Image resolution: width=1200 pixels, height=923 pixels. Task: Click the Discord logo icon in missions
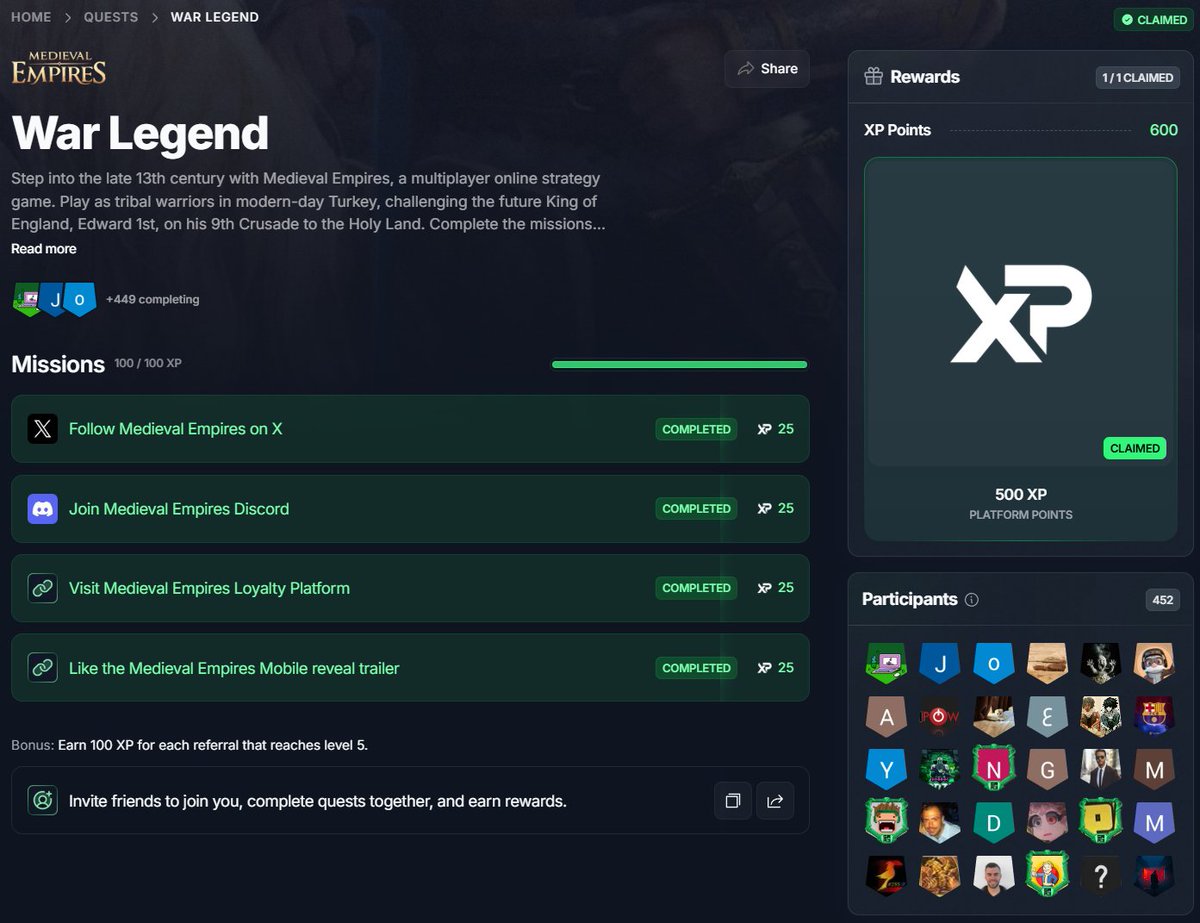click(42, 509)
